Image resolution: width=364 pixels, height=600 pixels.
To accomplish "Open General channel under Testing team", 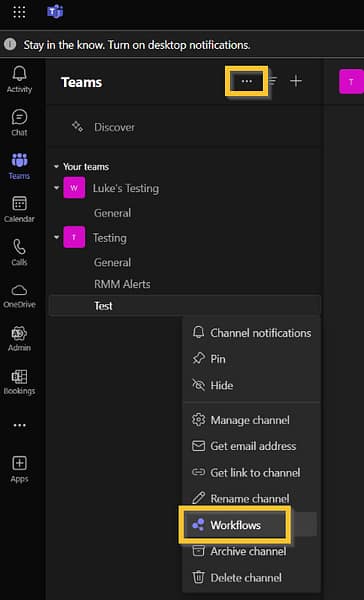I will [x=113, y=262].
